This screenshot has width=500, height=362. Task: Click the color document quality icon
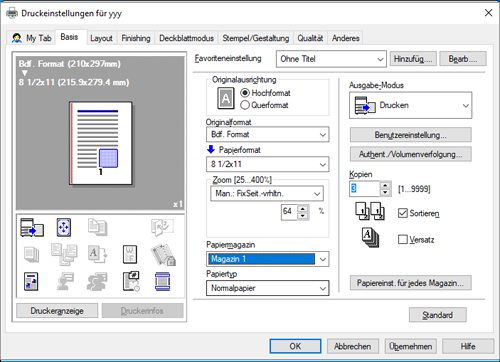click(31, 281)
